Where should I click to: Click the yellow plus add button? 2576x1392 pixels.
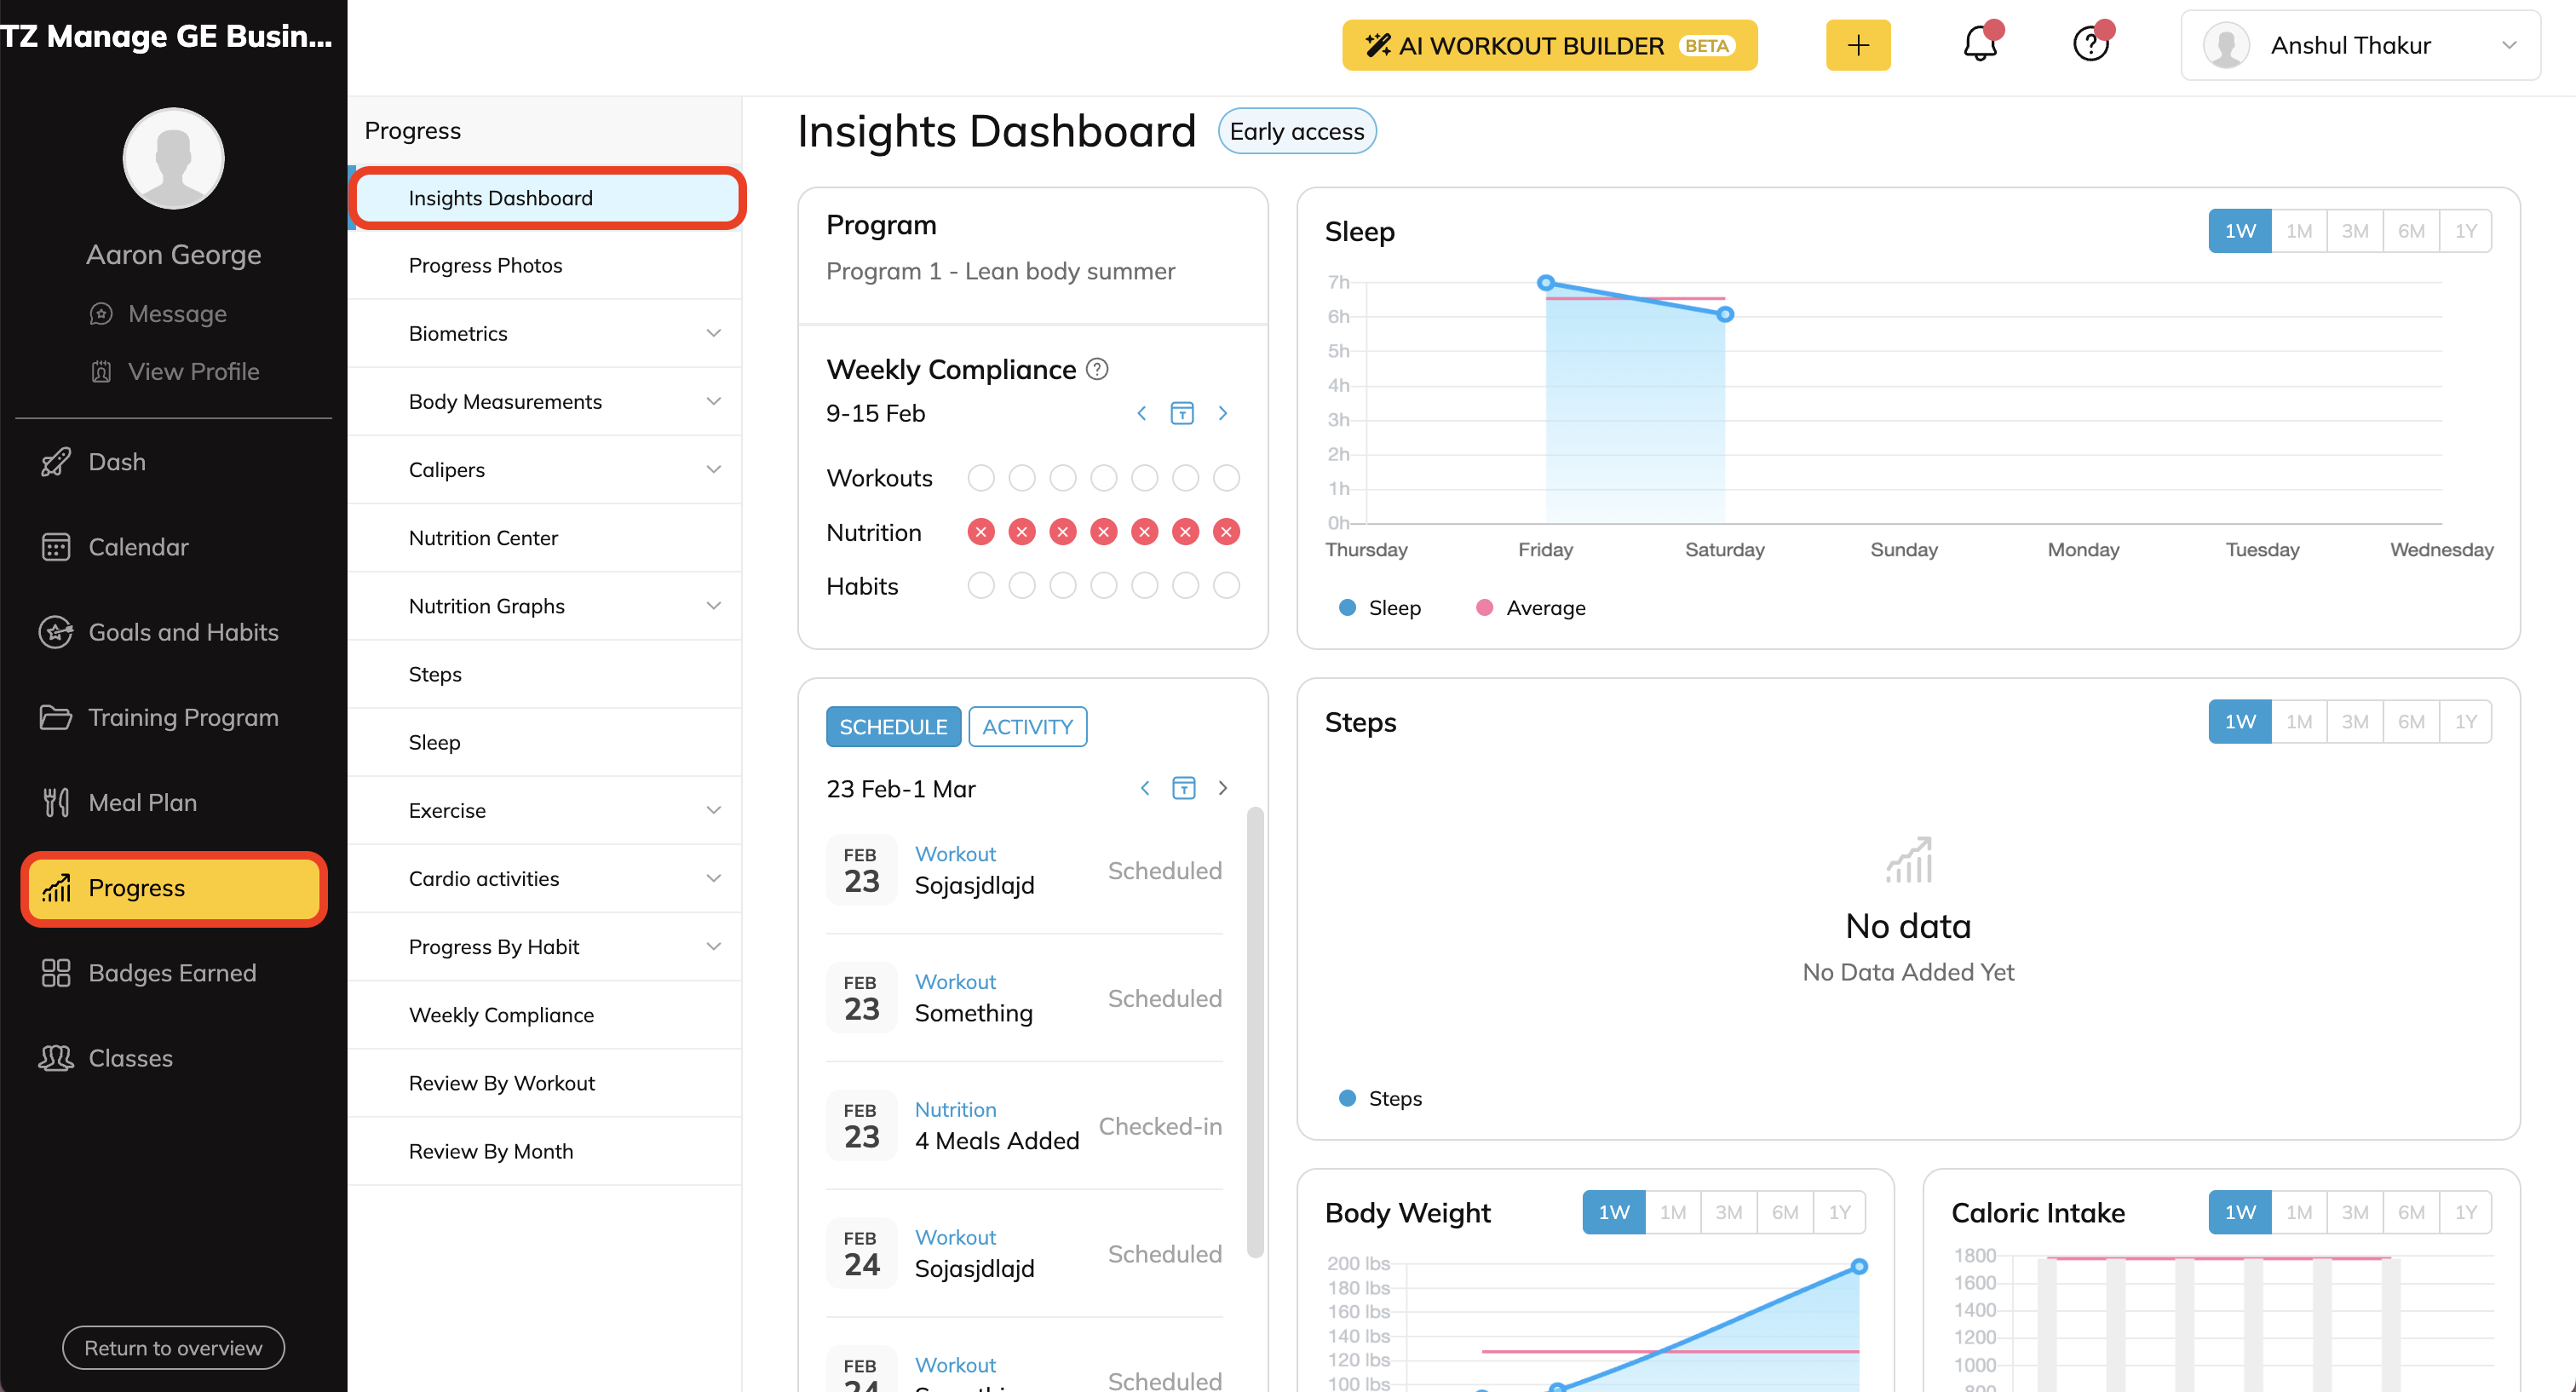click(1857, 45)
